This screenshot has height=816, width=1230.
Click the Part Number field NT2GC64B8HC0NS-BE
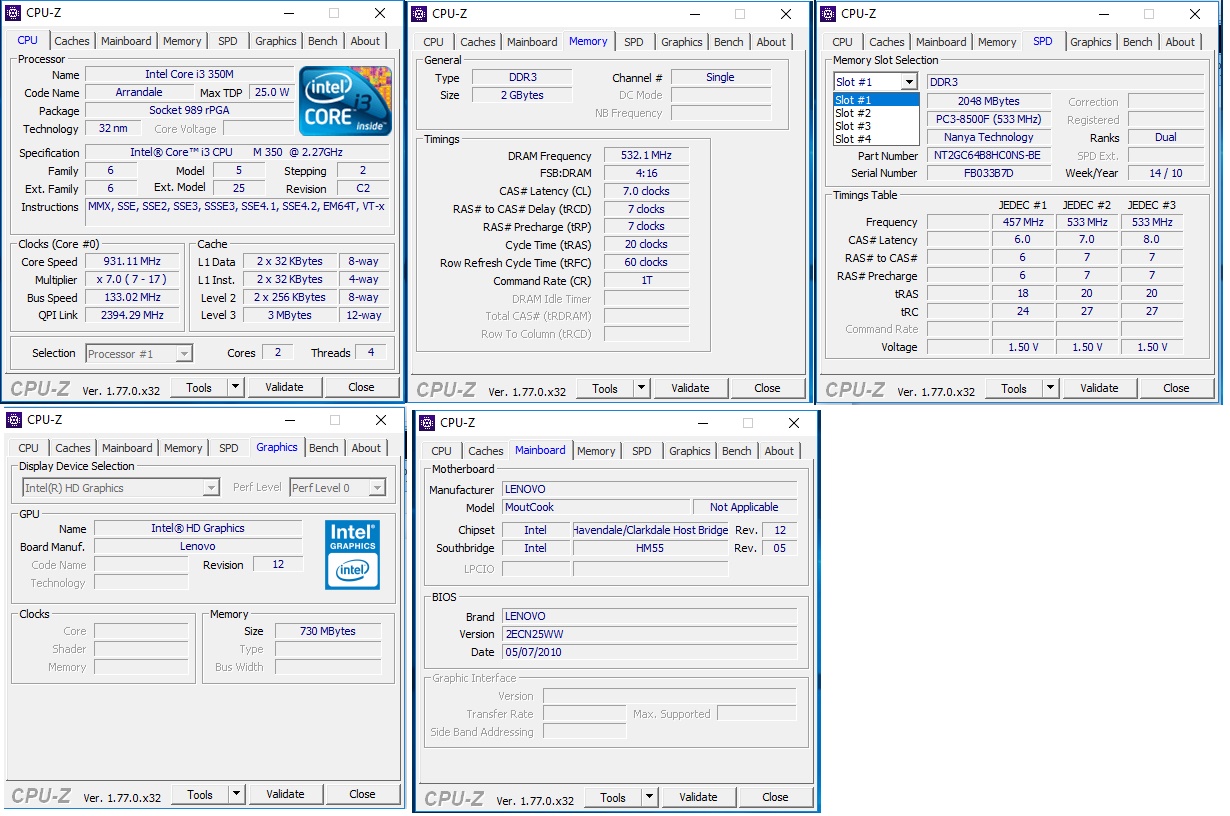[989, 156]
